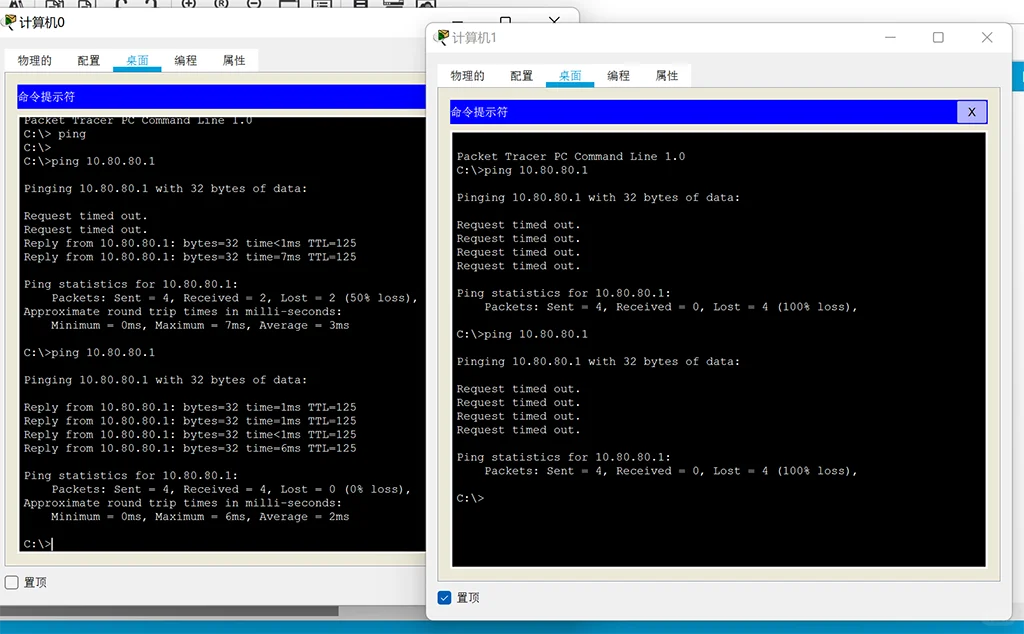Uncheck 置顶 checkbox in 计算机1 window

[445, 597]
